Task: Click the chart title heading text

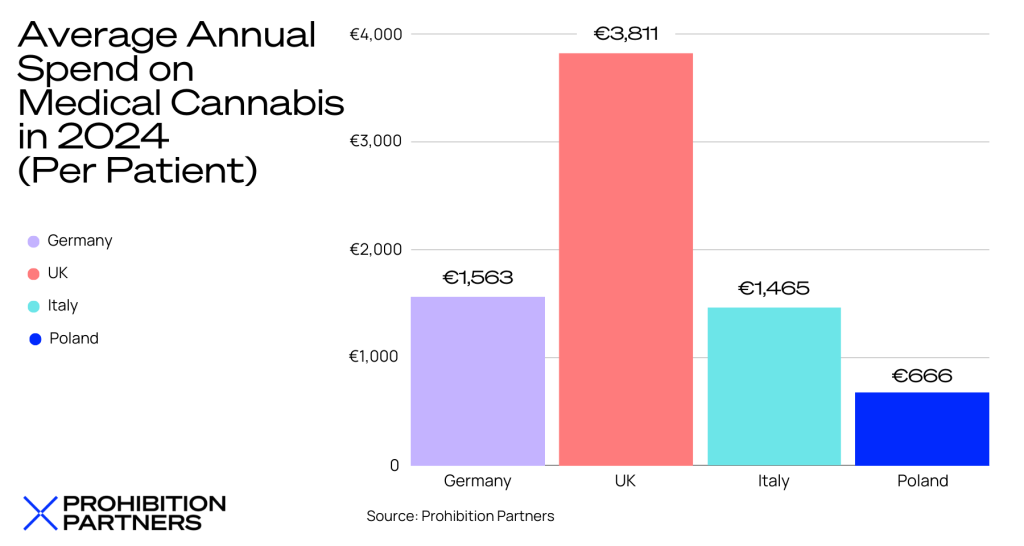Action: [x=180, y=103]
